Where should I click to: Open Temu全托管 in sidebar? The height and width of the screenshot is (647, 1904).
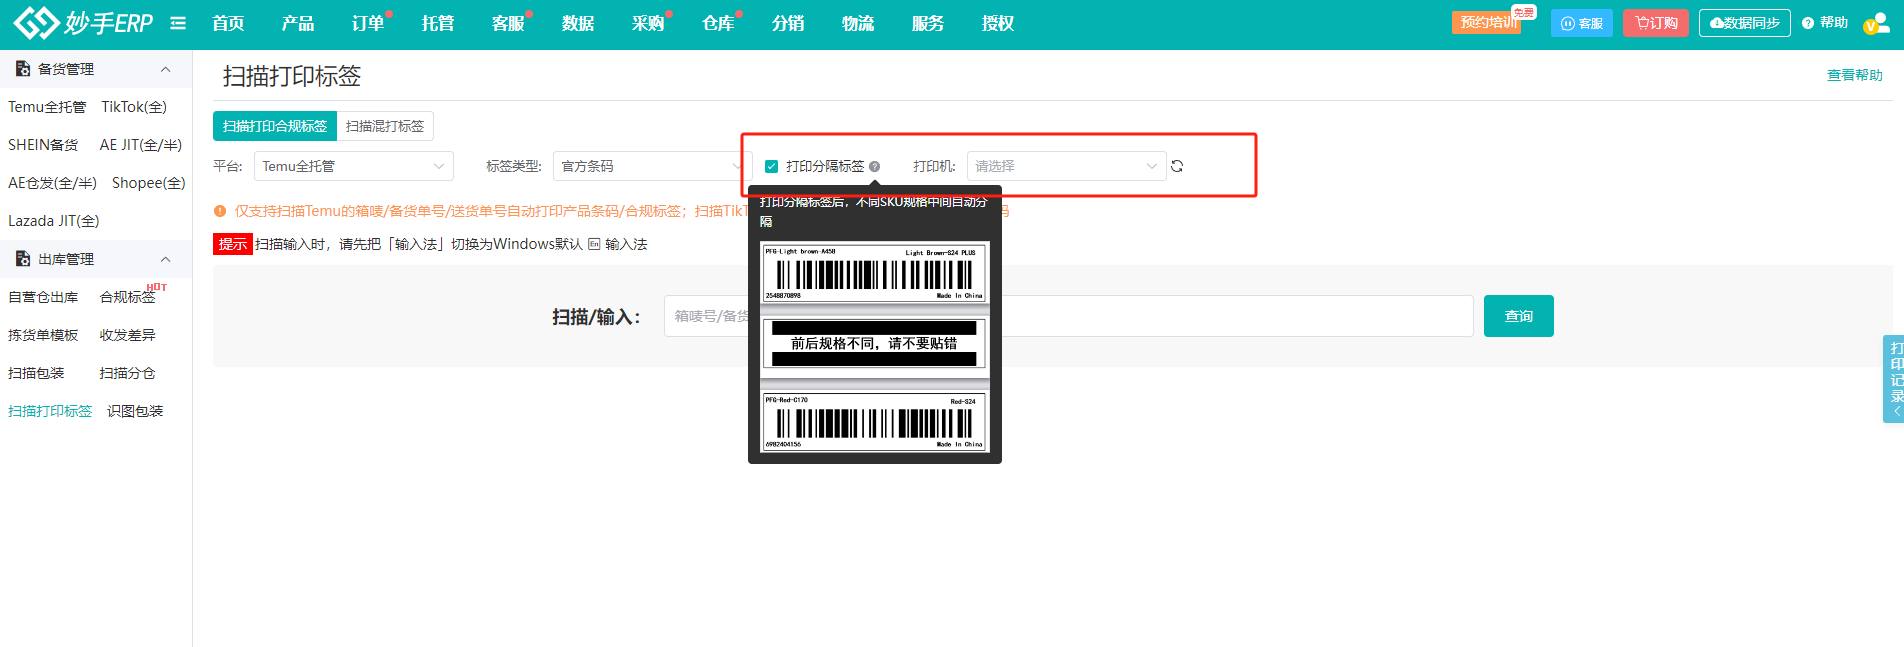click(x=47, y=107)
